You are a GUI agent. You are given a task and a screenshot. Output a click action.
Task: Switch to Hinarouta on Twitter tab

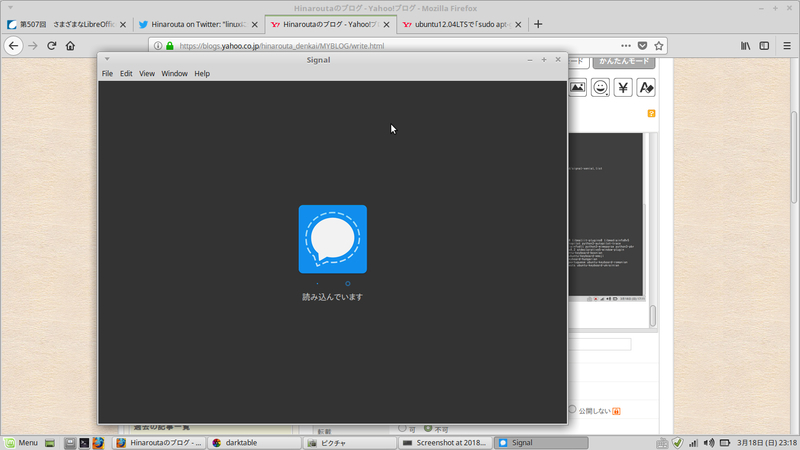198,24
